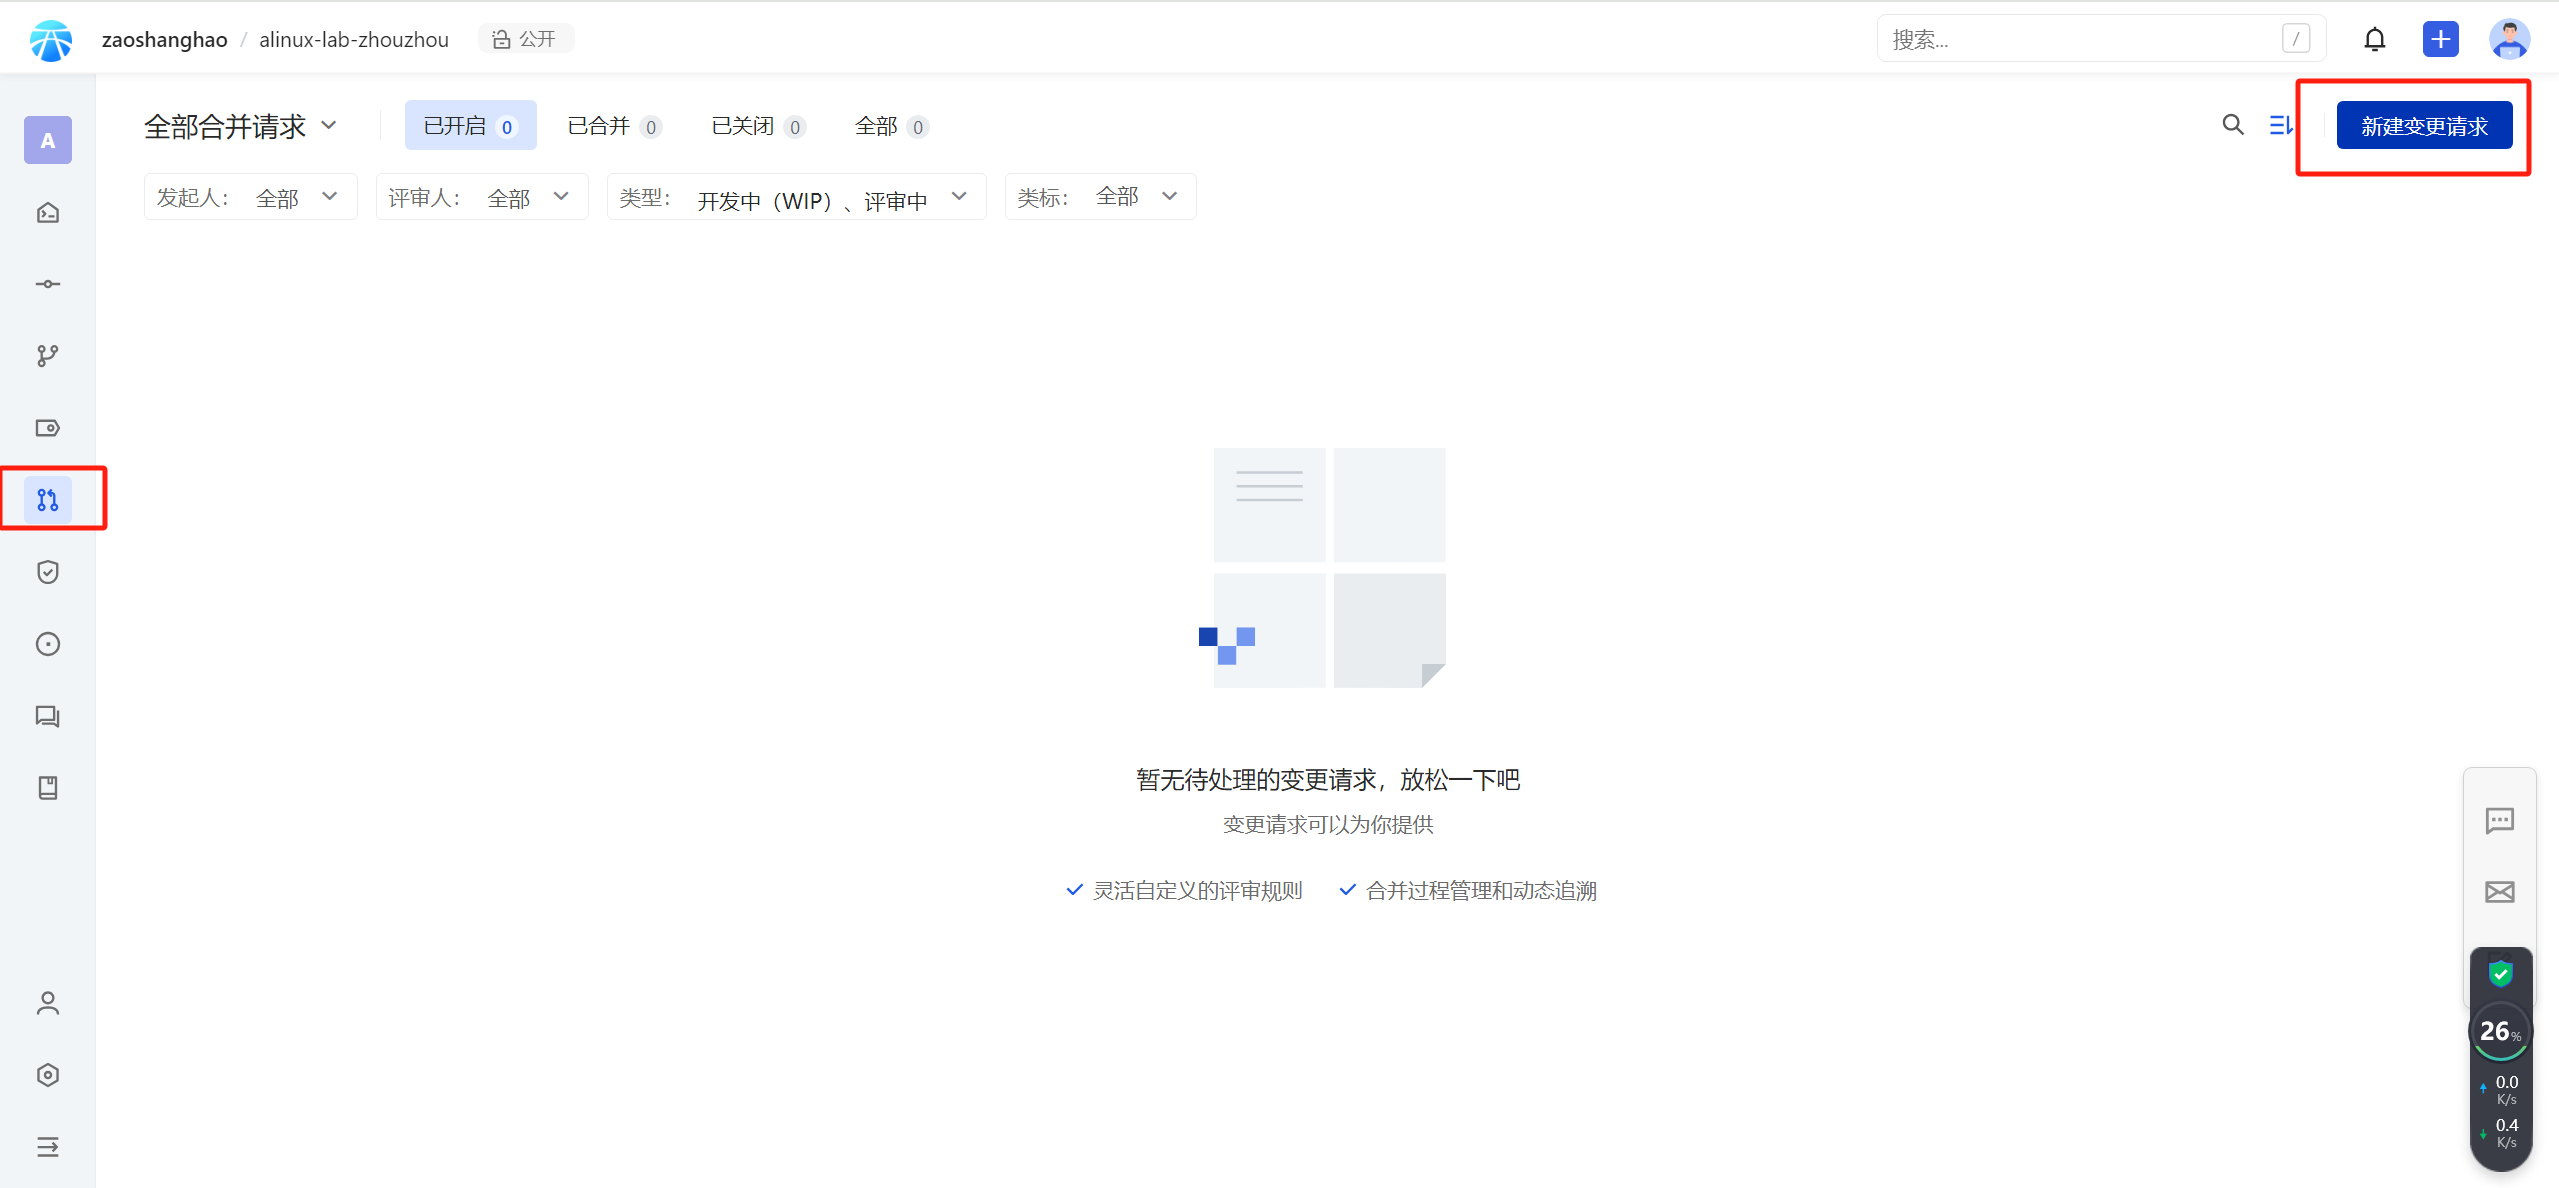Open the merge requests sidebar icon

click(48, 499)
